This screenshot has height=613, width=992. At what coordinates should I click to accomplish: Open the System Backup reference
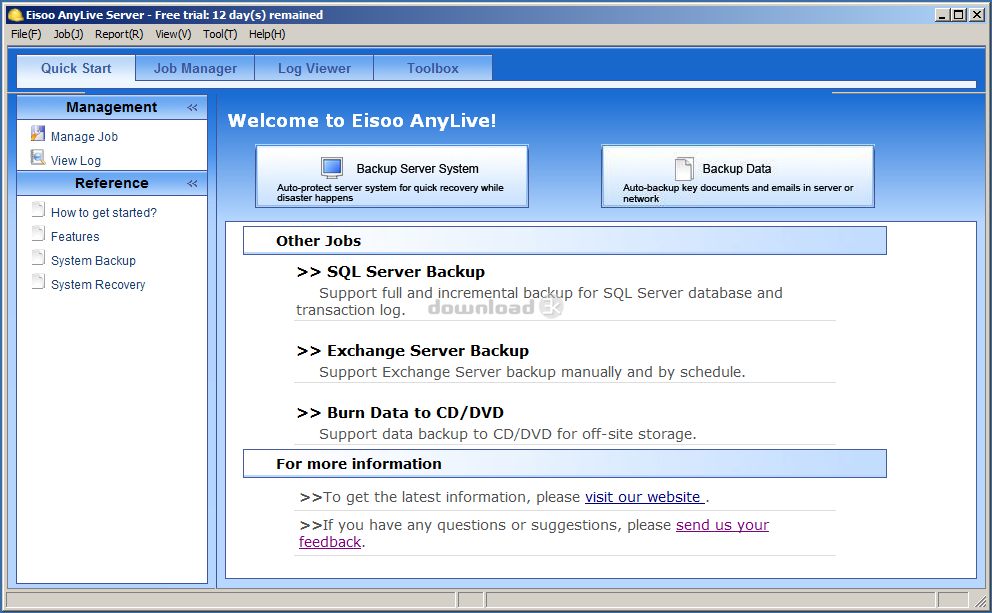(93, 261)
